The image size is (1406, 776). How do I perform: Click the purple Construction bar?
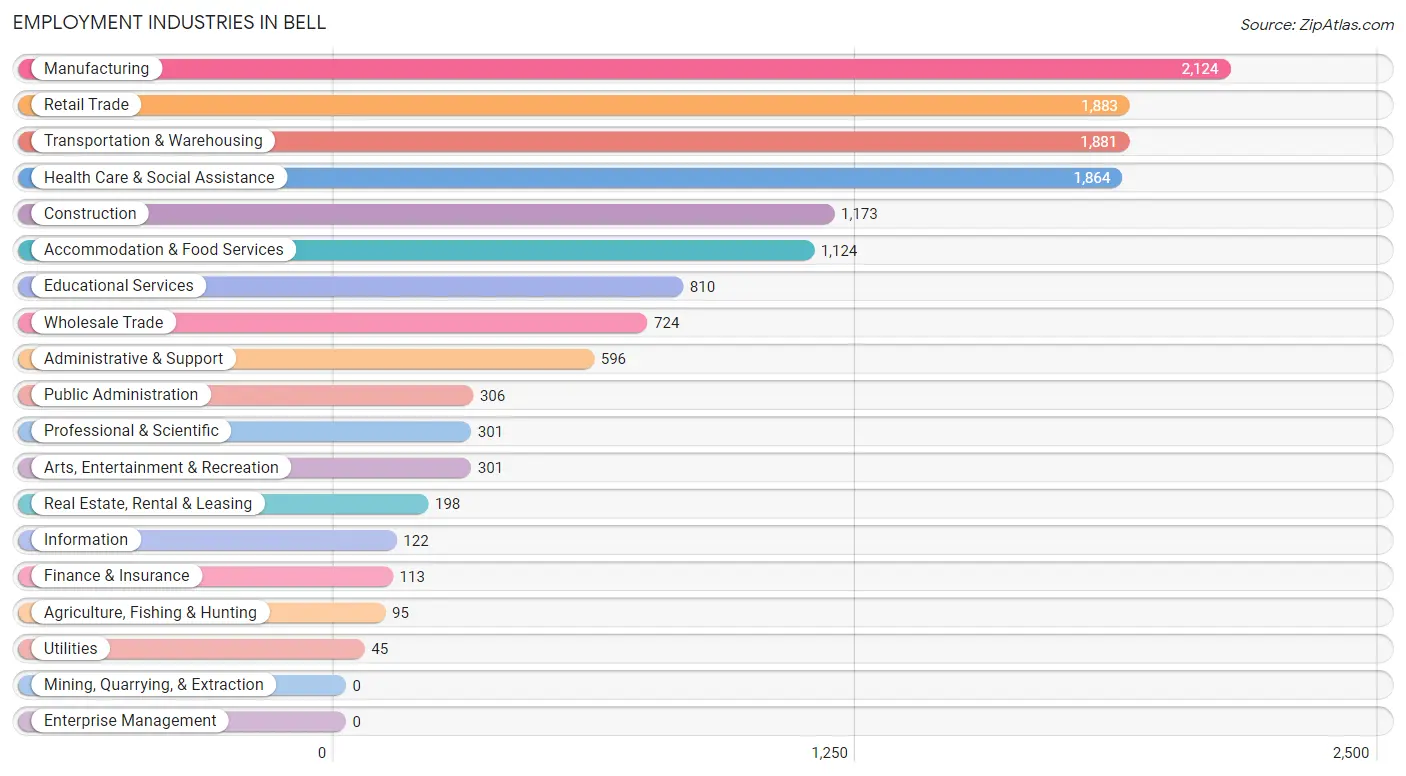coord(426,214)
